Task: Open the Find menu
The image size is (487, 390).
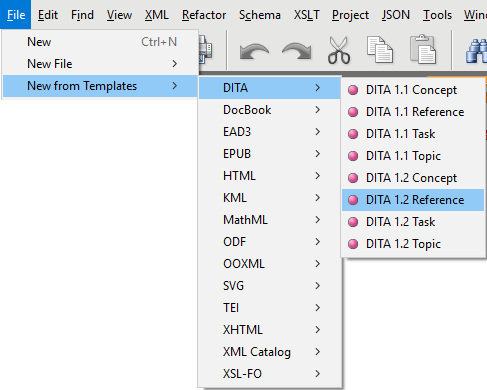Action: click(82, 15)
